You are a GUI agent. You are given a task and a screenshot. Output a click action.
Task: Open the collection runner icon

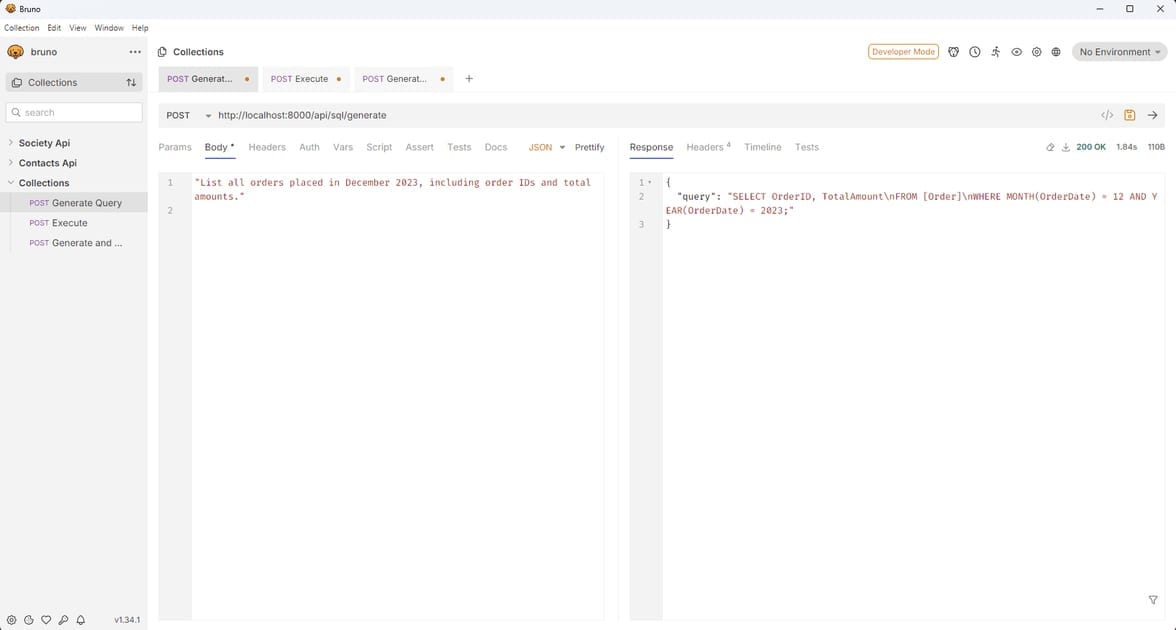pyautogui.click(x=995, y=52)
